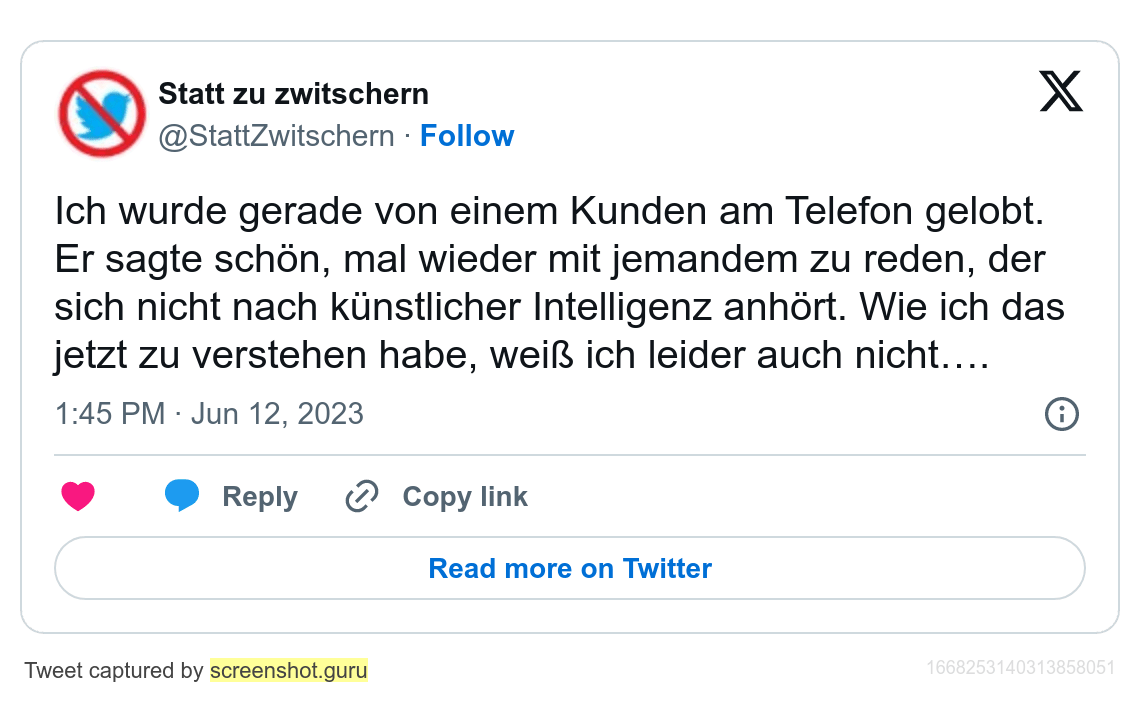Visit the highlighted screenshot.guru link
1140x726 pixels.
point(288,670)
